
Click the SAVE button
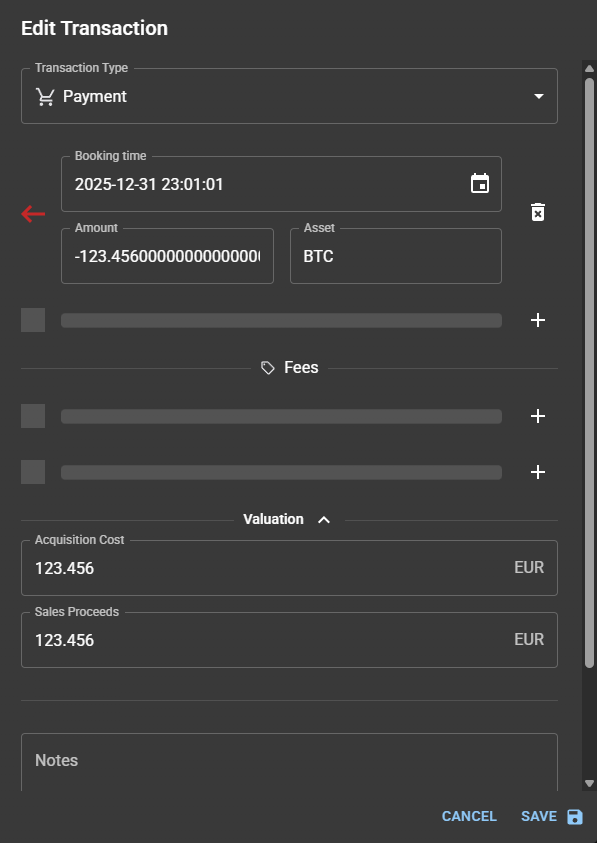(x=552, y=816)
